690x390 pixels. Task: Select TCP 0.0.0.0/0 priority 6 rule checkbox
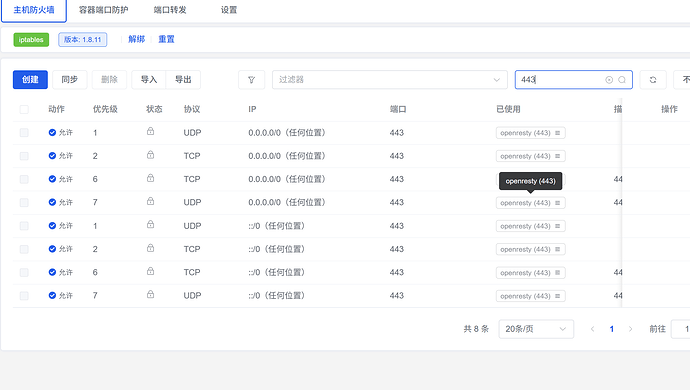(24, 179)
